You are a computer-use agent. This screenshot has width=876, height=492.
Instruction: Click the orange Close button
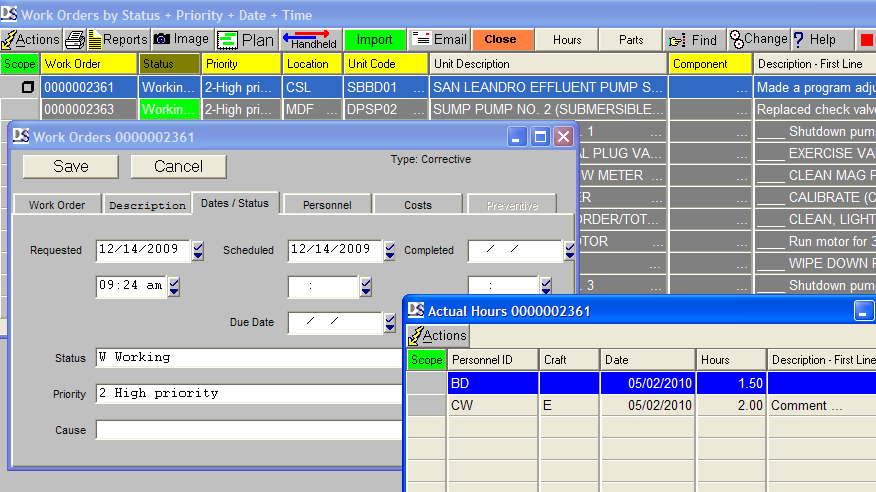coord(500,40)
